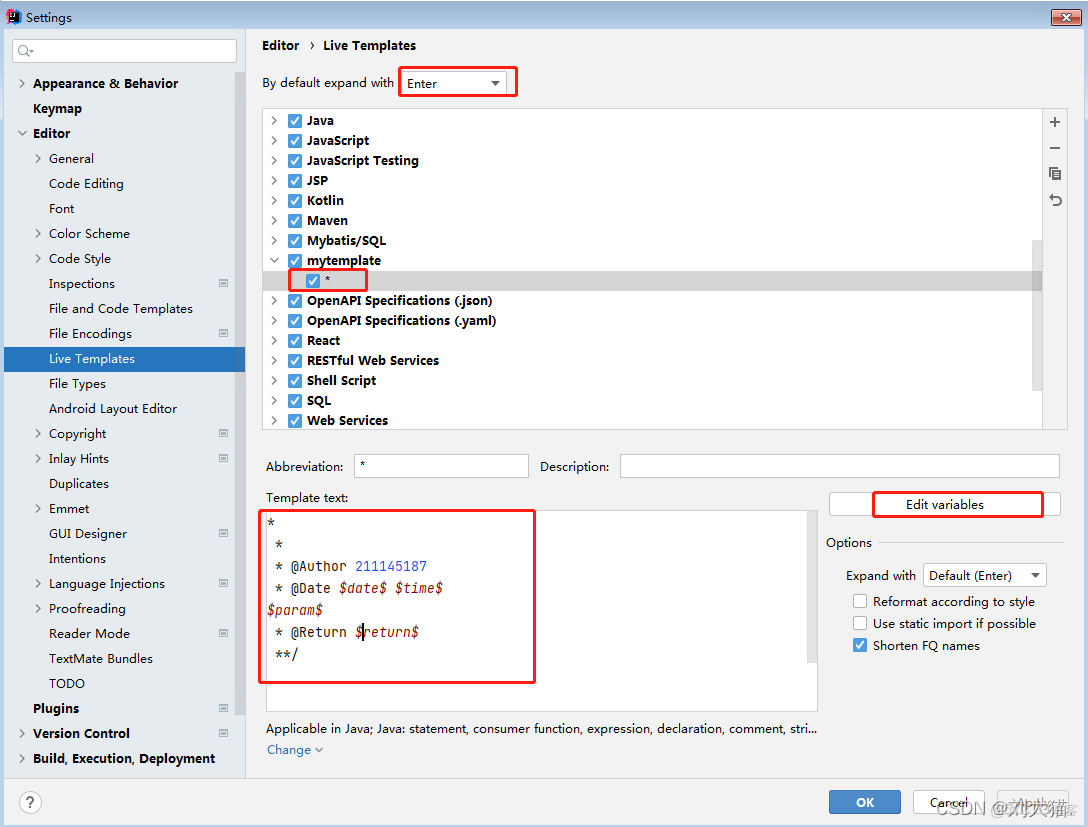Click the Copyright per-project settings icon

coord(223,434)
